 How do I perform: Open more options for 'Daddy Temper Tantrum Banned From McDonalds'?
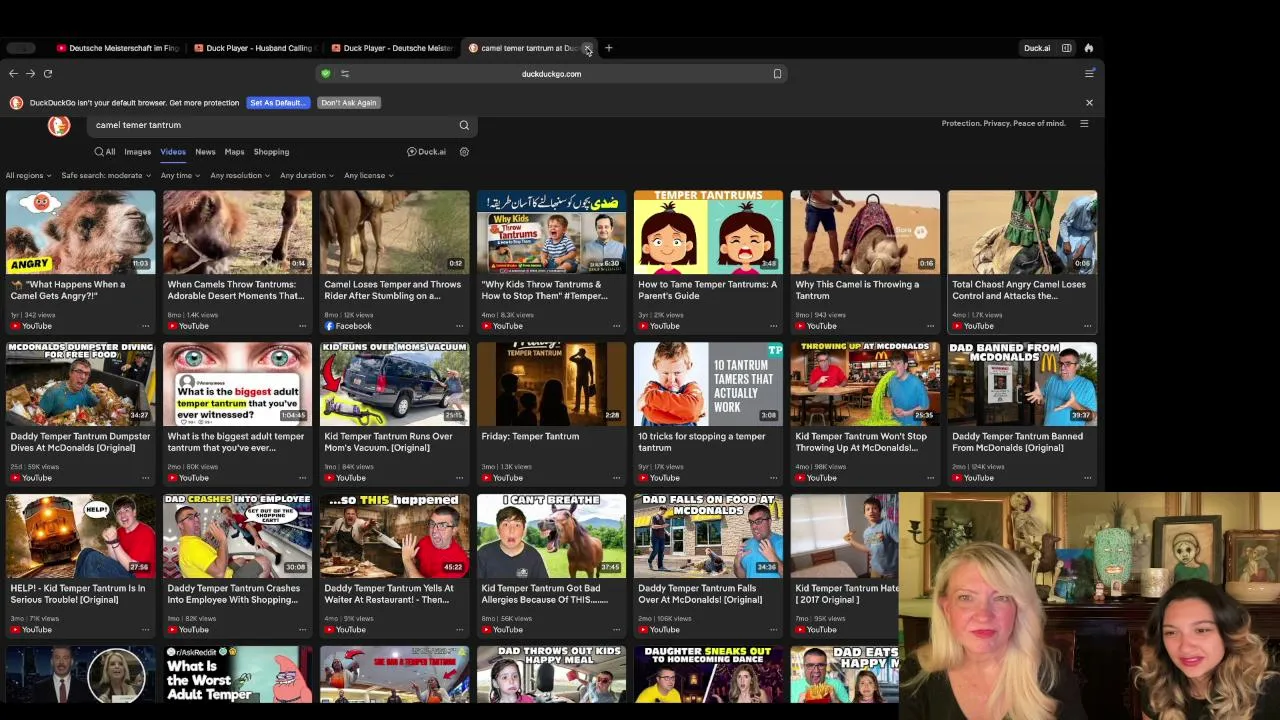coord(1087,478)
